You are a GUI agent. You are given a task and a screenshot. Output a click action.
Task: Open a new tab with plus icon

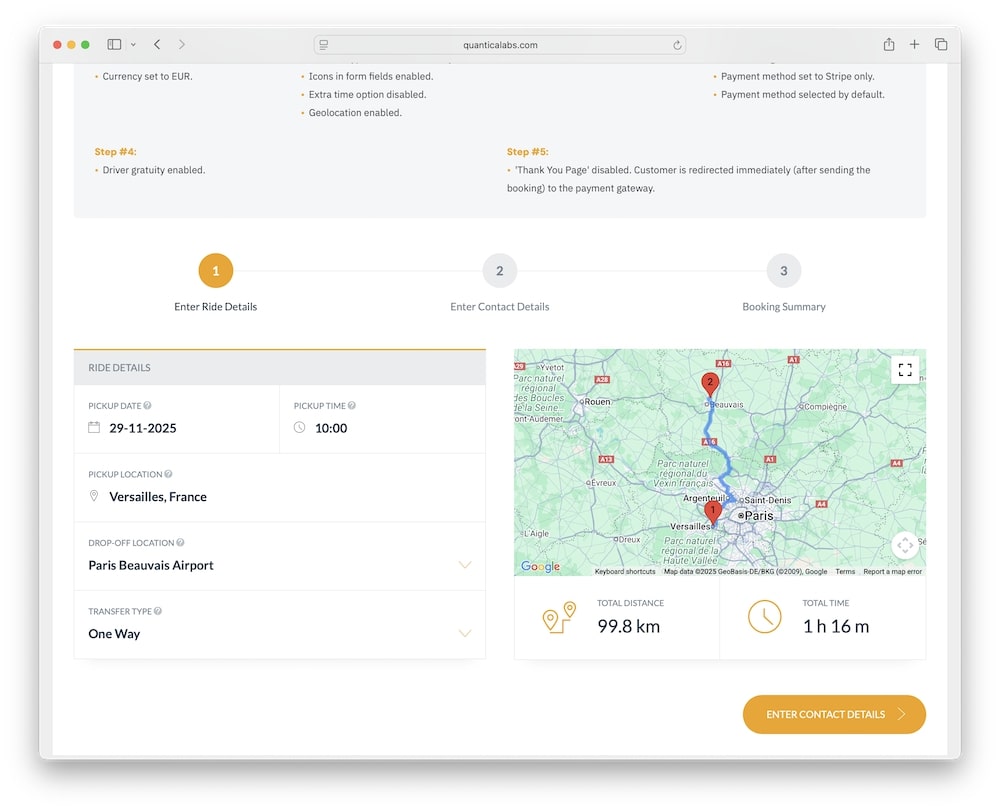(914, 44)
